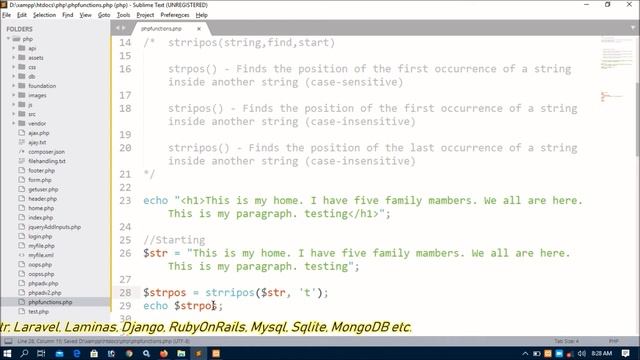Close the phpfunctions.php tab
Screen dimensions: 640x360
point(199,29)
